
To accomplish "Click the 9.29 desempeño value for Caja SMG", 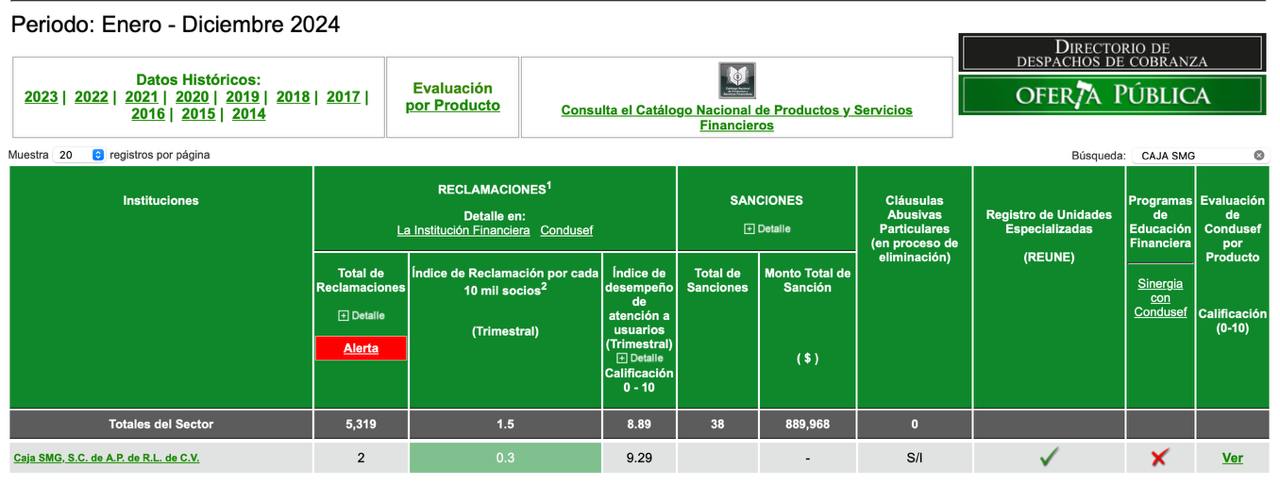I will (639, 458).
